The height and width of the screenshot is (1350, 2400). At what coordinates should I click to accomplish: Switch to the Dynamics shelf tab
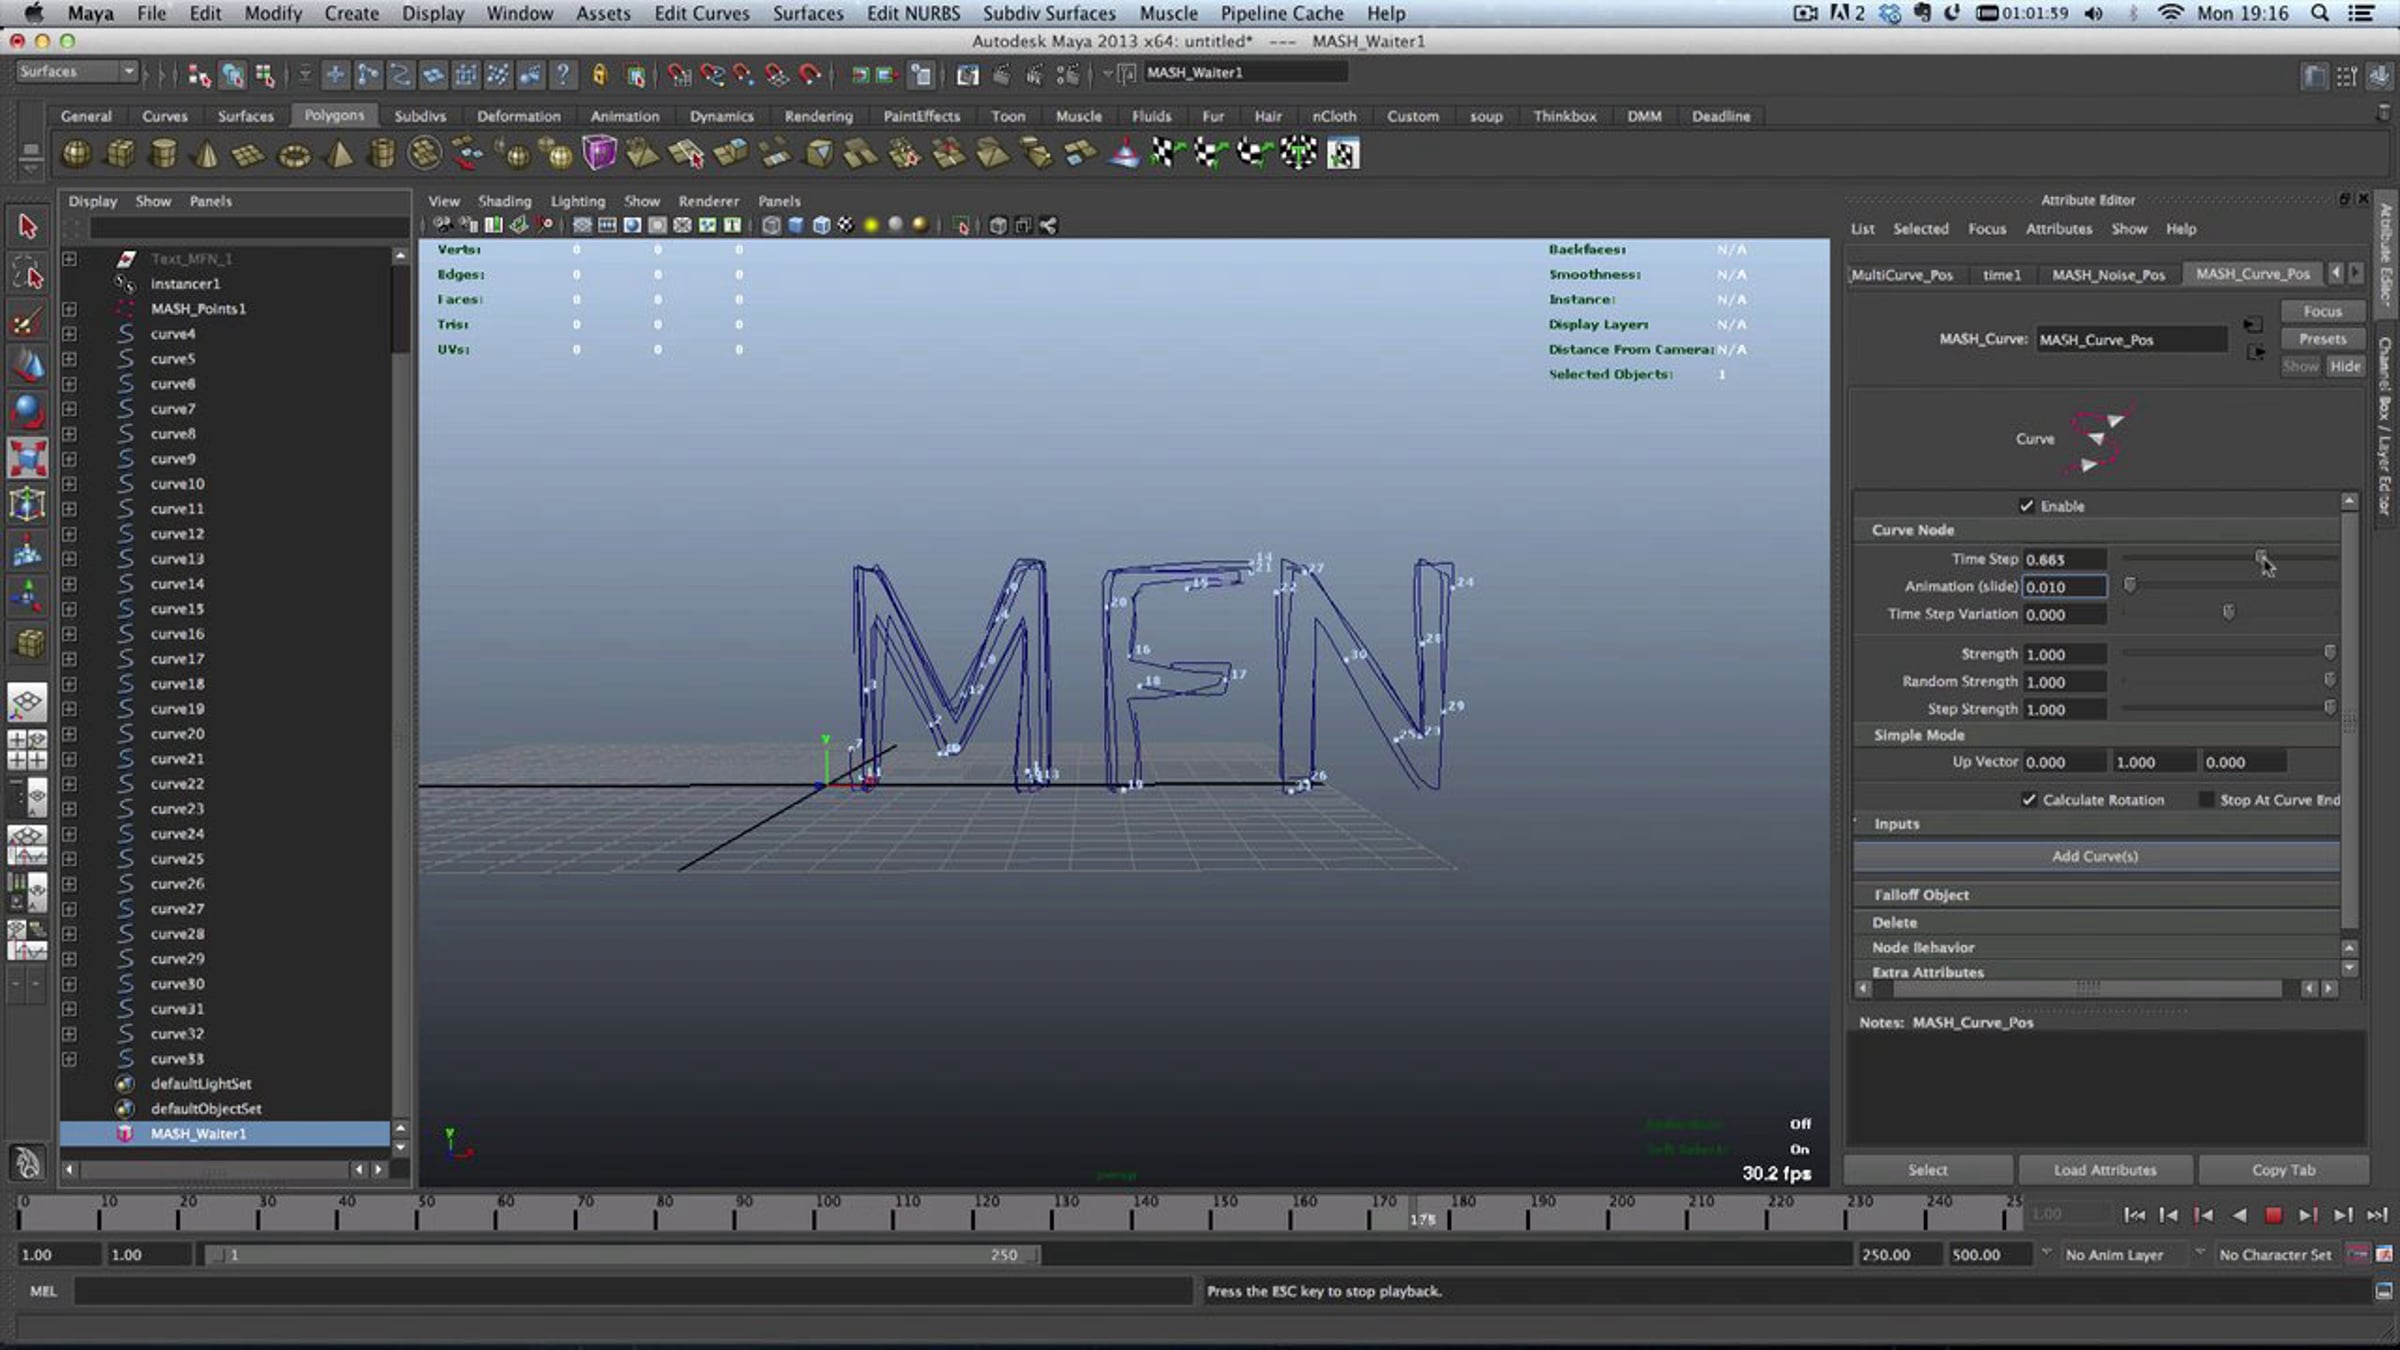pyautogui.click(x=721, y=116)
